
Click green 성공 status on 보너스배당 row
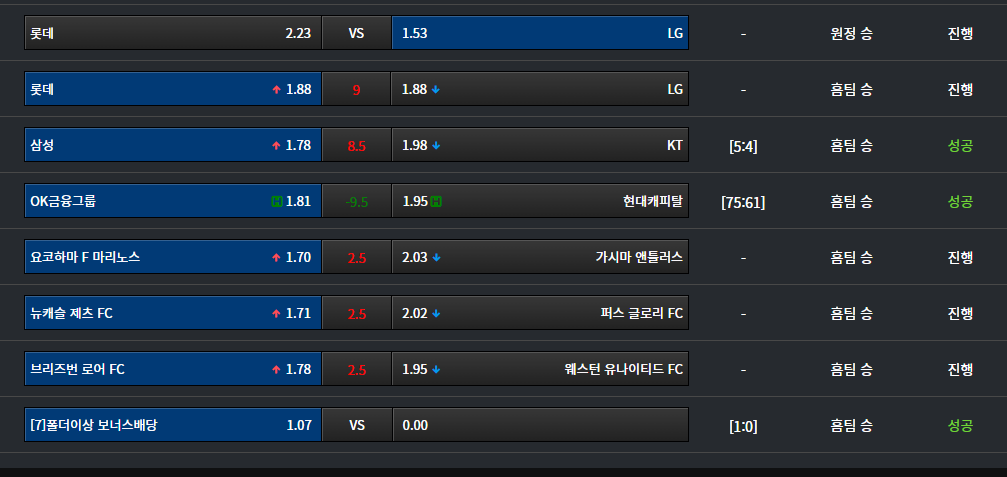pyautogui.click(x=960, y=425)
